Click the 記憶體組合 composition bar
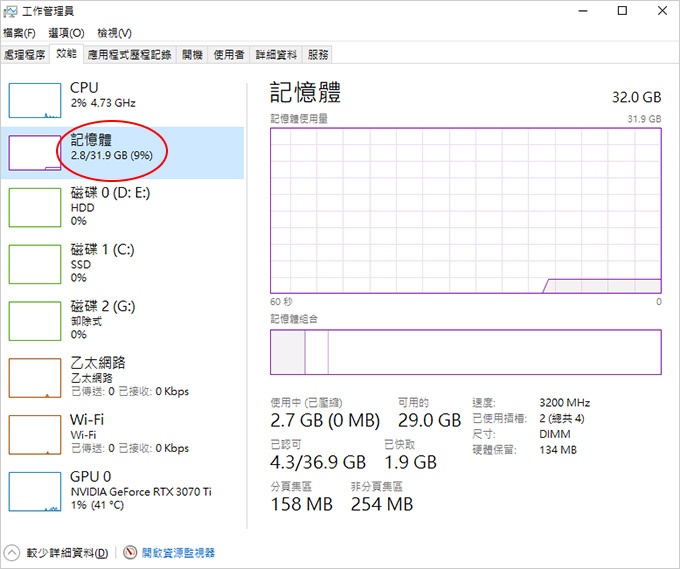This screenshot has height=569, width=680. pos(466,352)
